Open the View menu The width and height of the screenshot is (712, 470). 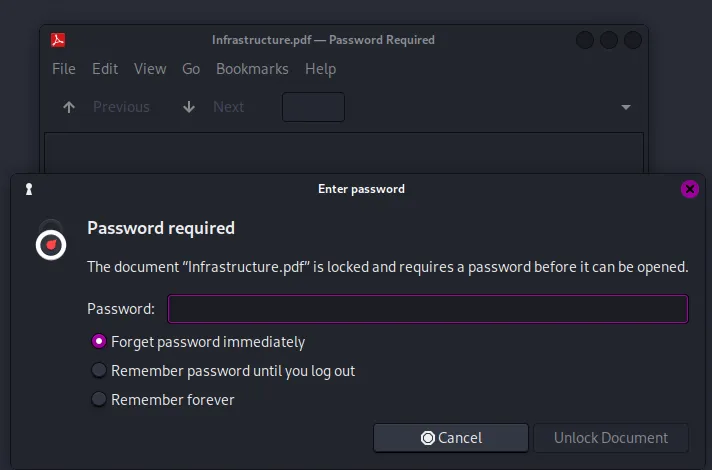click(150, 69)
